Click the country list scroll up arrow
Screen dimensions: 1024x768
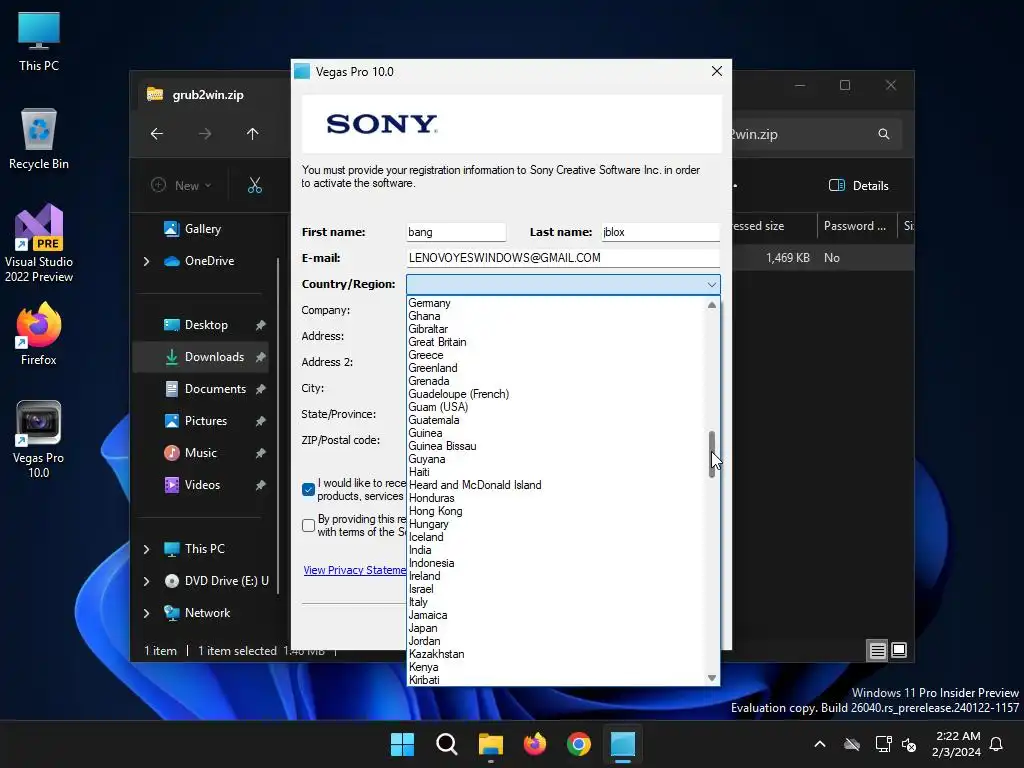(x=712, y=305)
